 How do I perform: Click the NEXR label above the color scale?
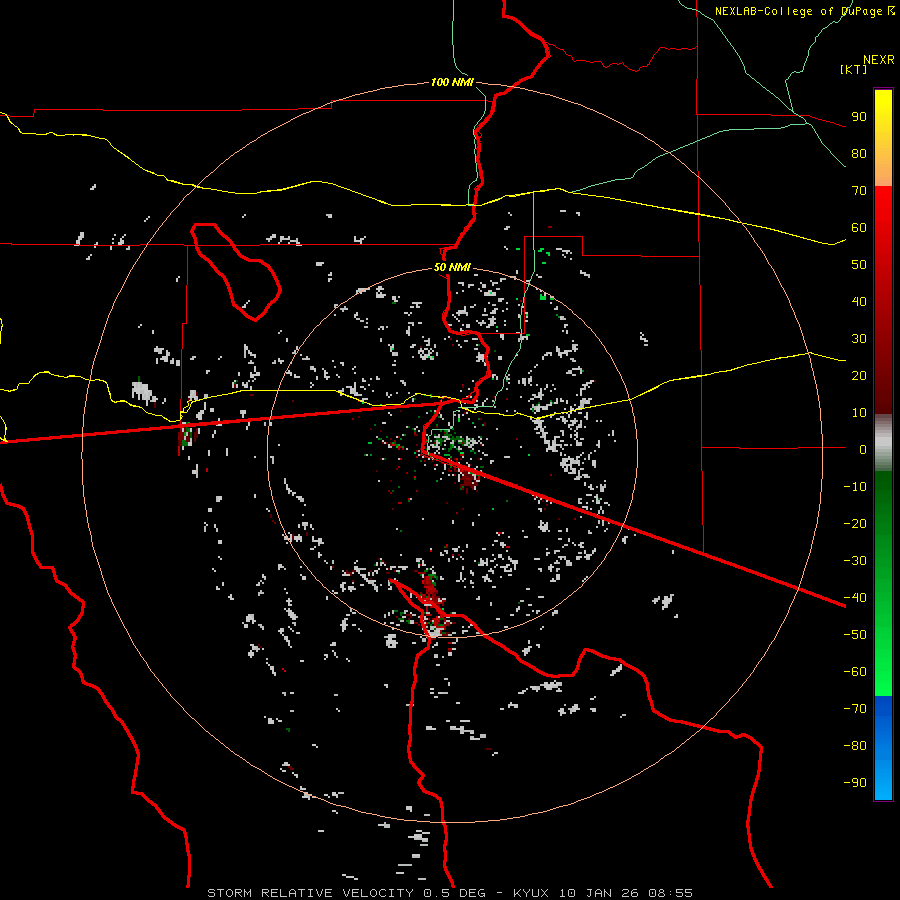(x=879, y=60)
